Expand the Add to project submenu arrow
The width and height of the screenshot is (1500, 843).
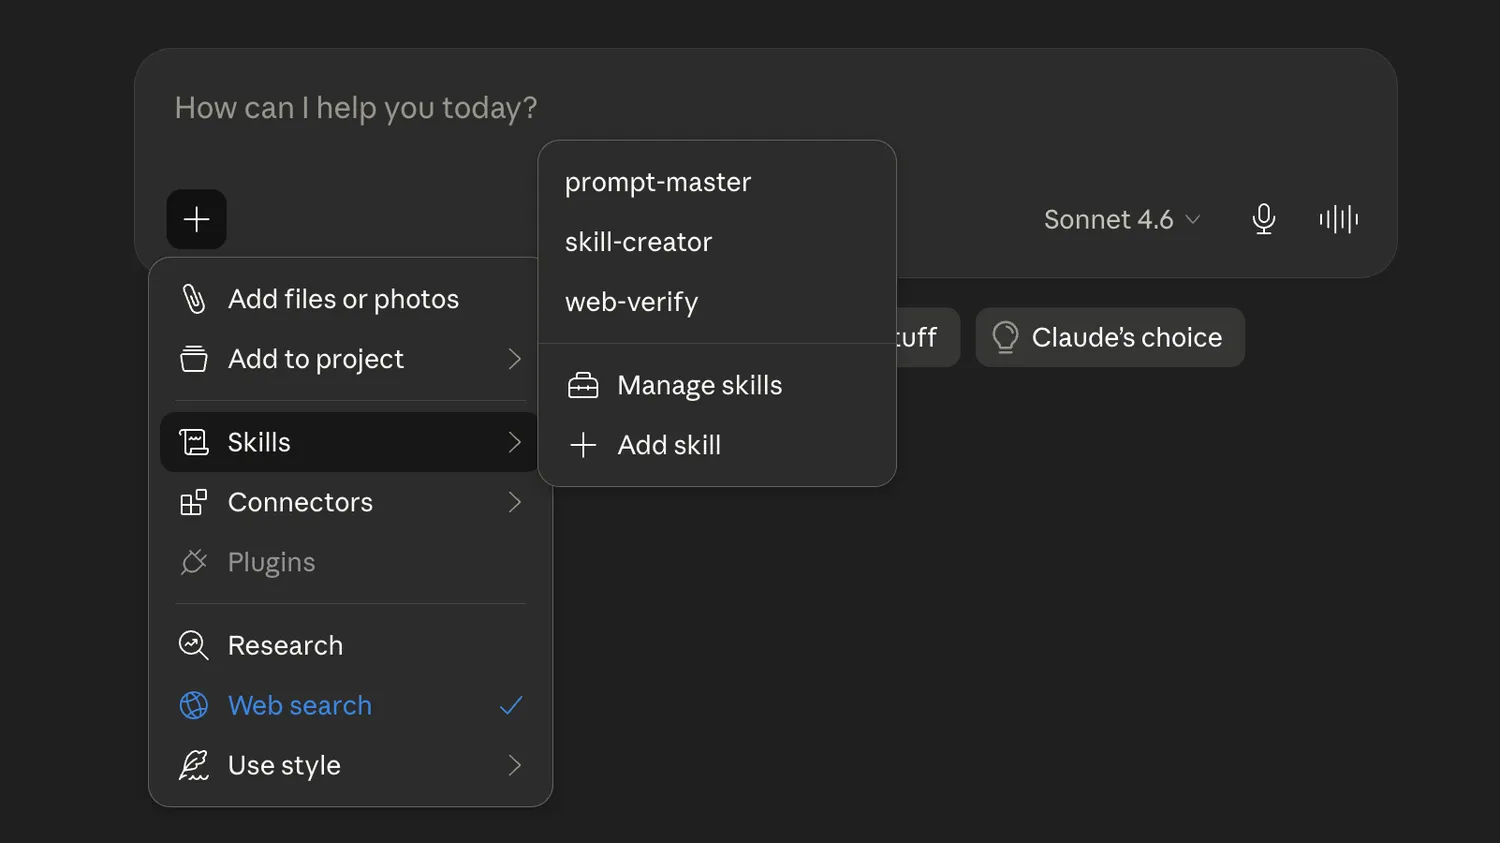point(515,359)
